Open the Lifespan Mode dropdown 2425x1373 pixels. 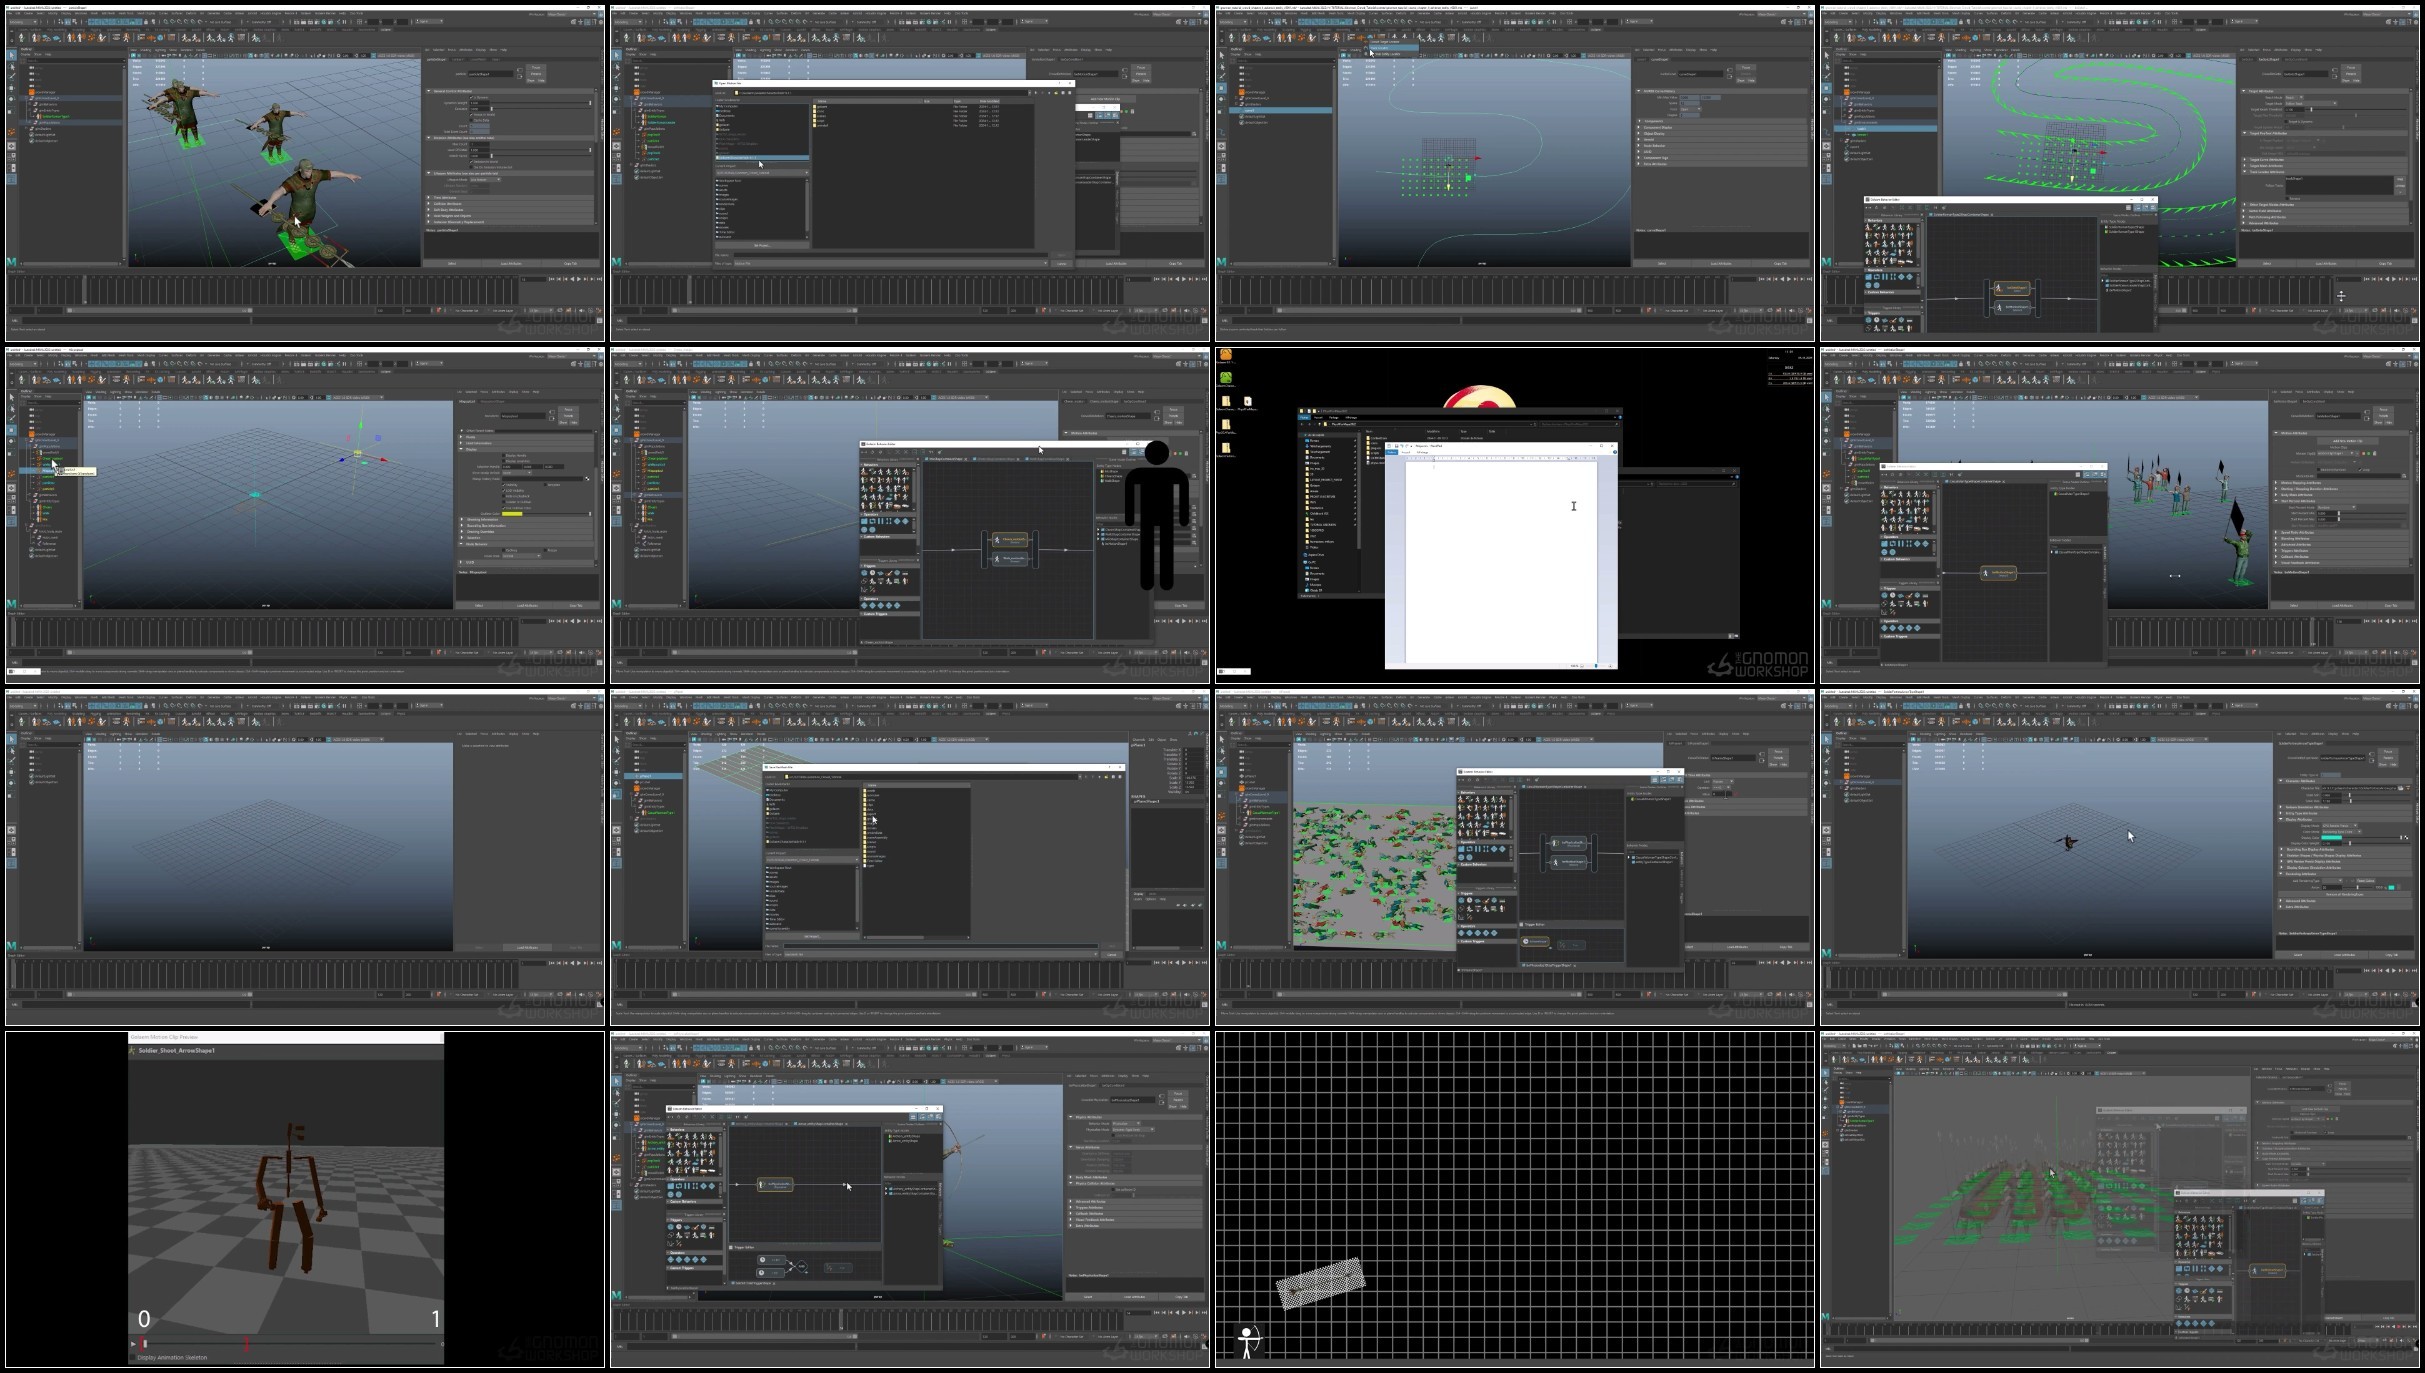485,179
